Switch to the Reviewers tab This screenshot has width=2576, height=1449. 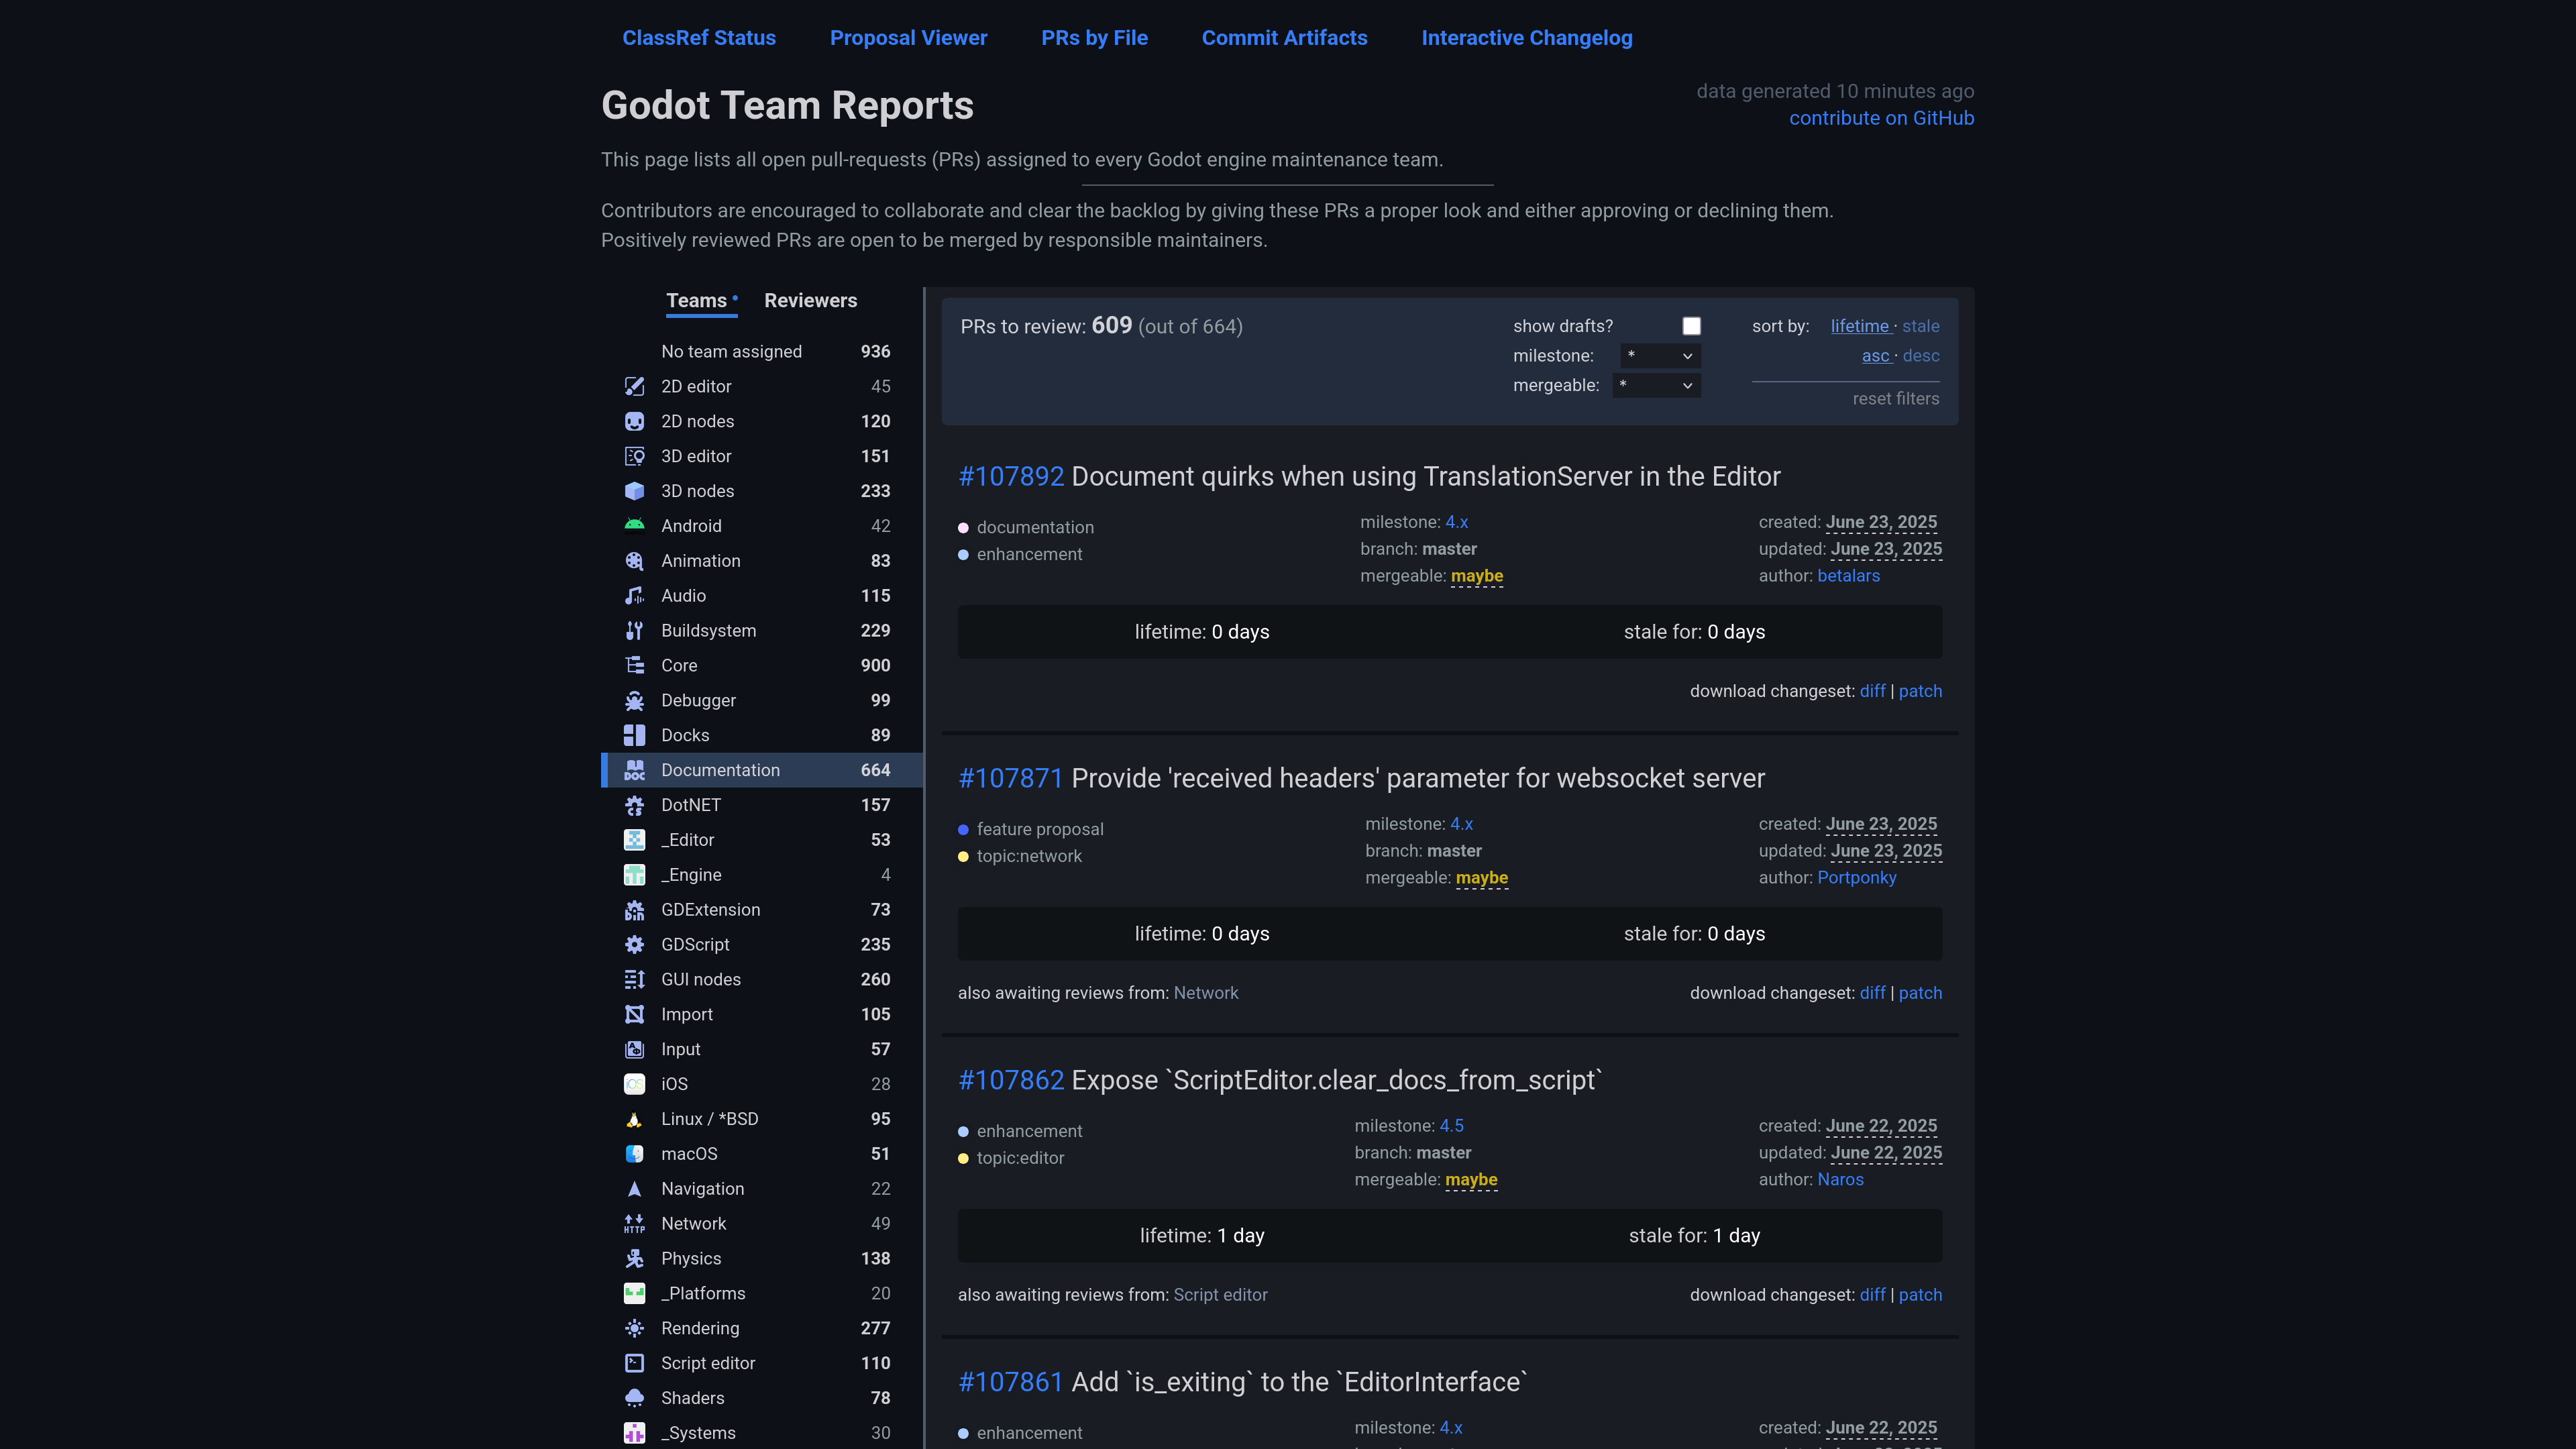810,300
